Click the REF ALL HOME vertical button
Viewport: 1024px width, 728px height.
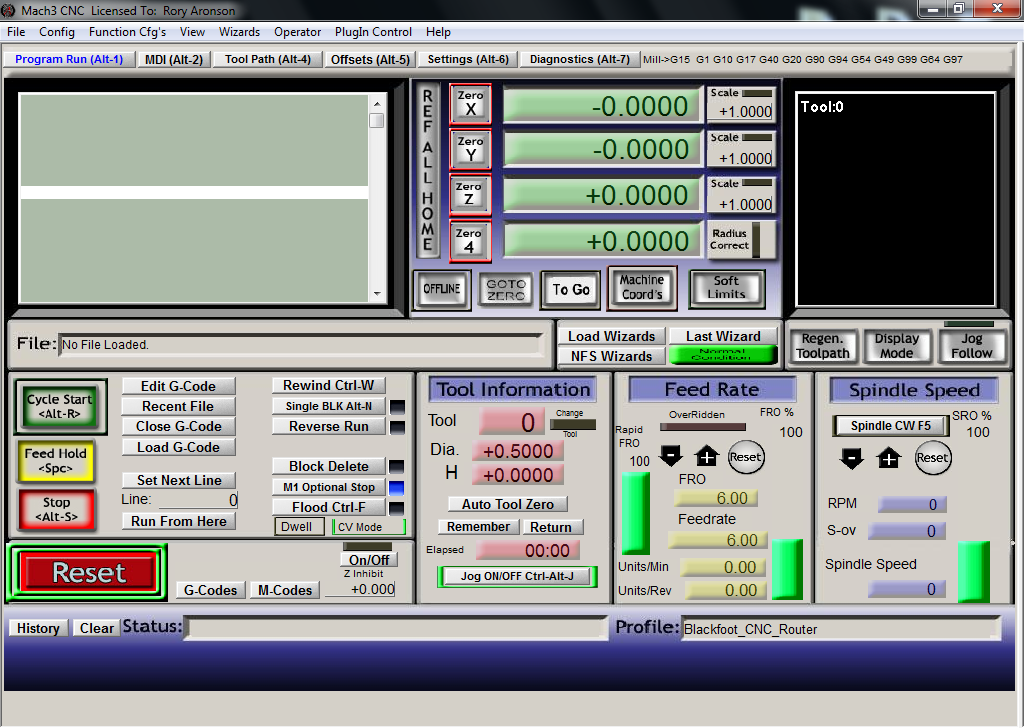[427, 171]
